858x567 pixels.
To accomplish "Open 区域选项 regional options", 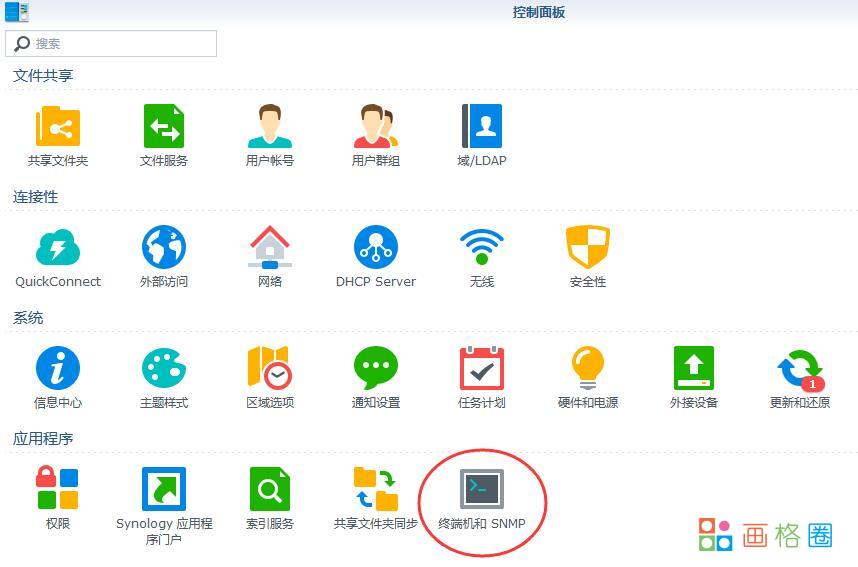I will tap(270, 368).
